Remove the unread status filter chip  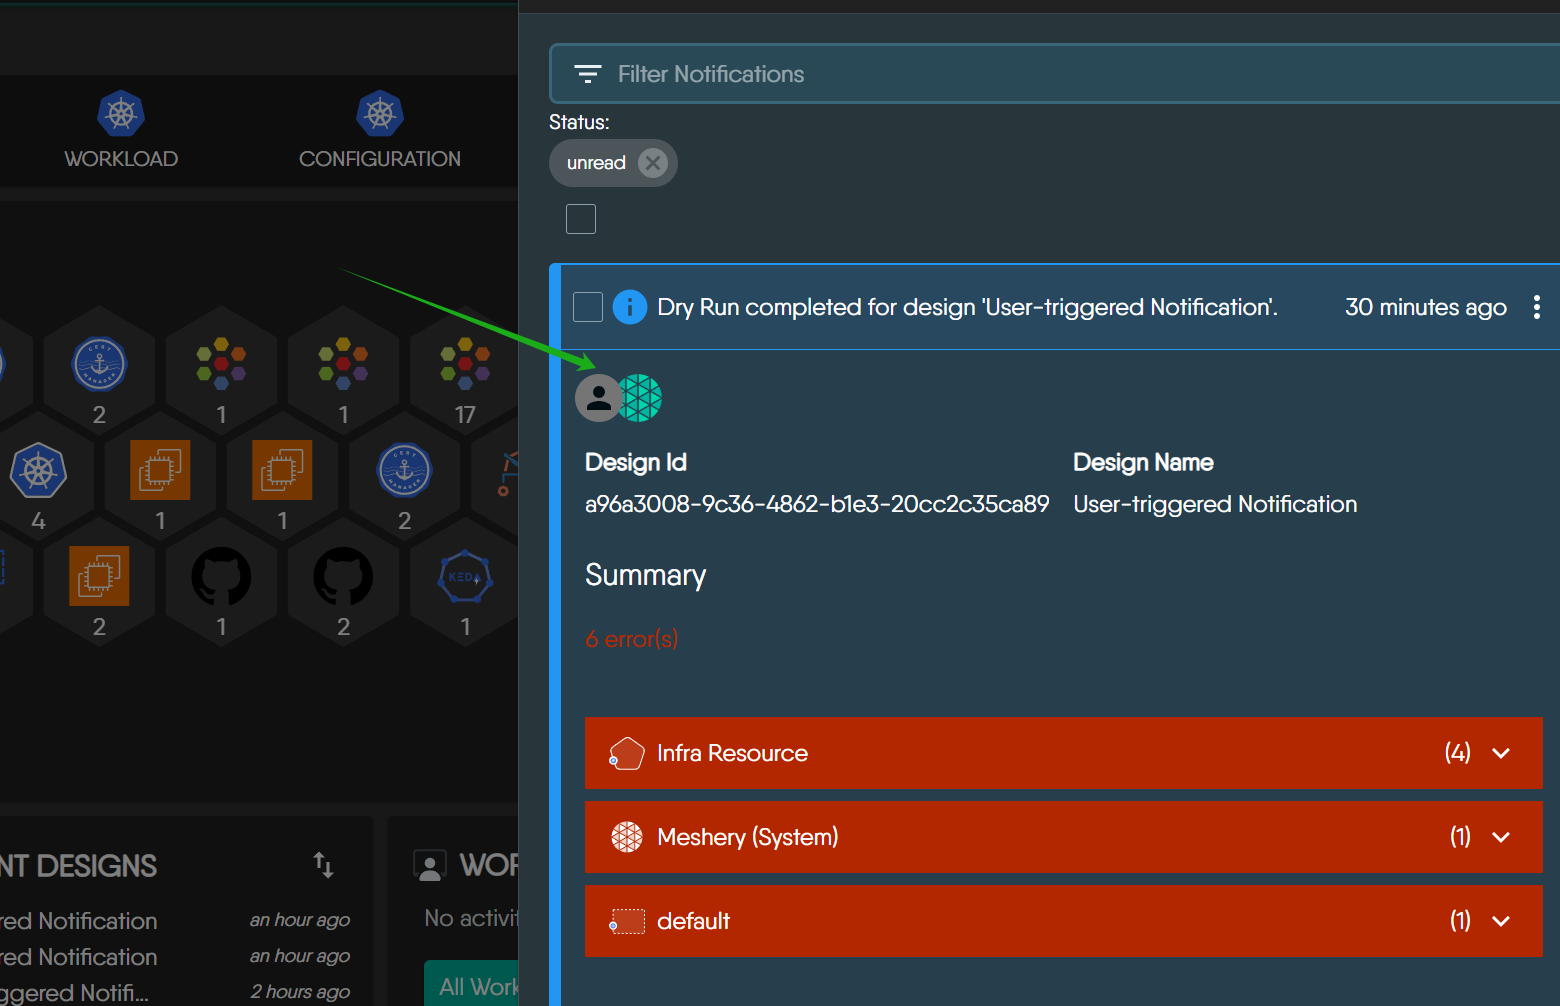tap(653, 163)
